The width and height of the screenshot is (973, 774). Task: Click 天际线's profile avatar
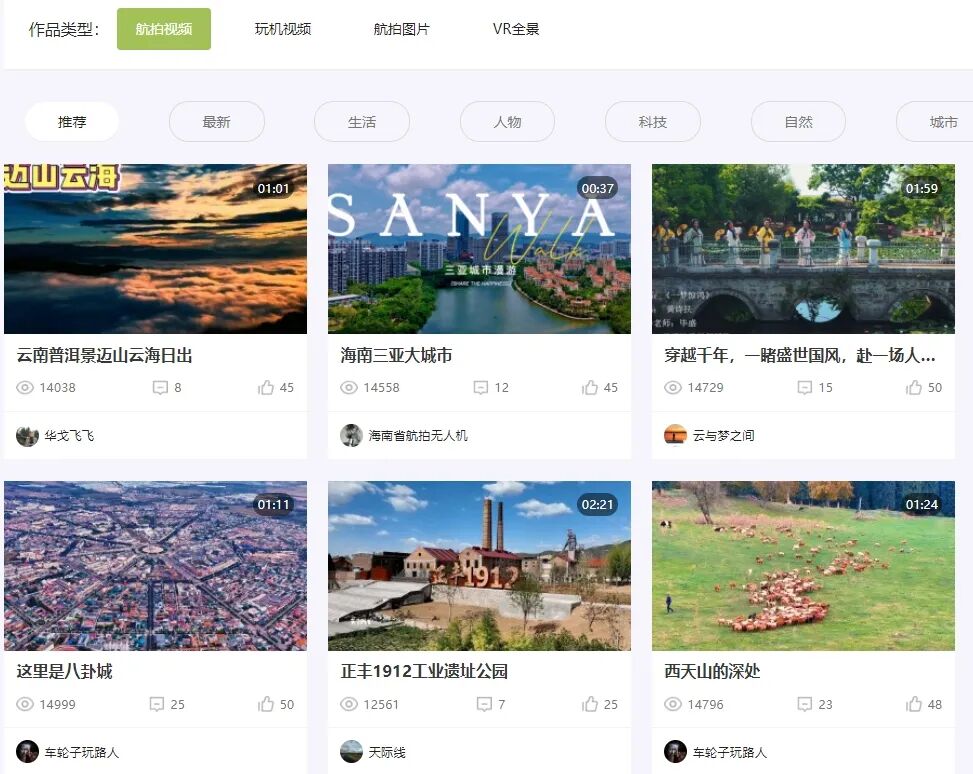point(349,751)
